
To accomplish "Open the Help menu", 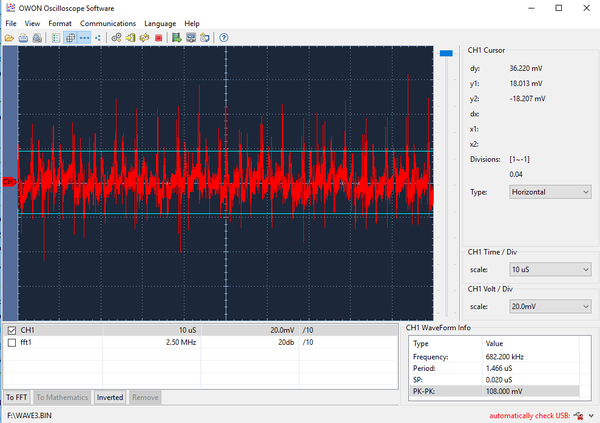I will [x=192, y=23].
